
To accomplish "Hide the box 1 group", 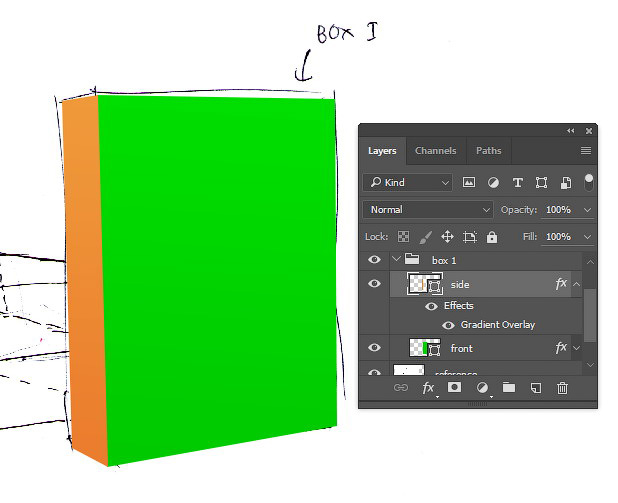I will point(374,259).
